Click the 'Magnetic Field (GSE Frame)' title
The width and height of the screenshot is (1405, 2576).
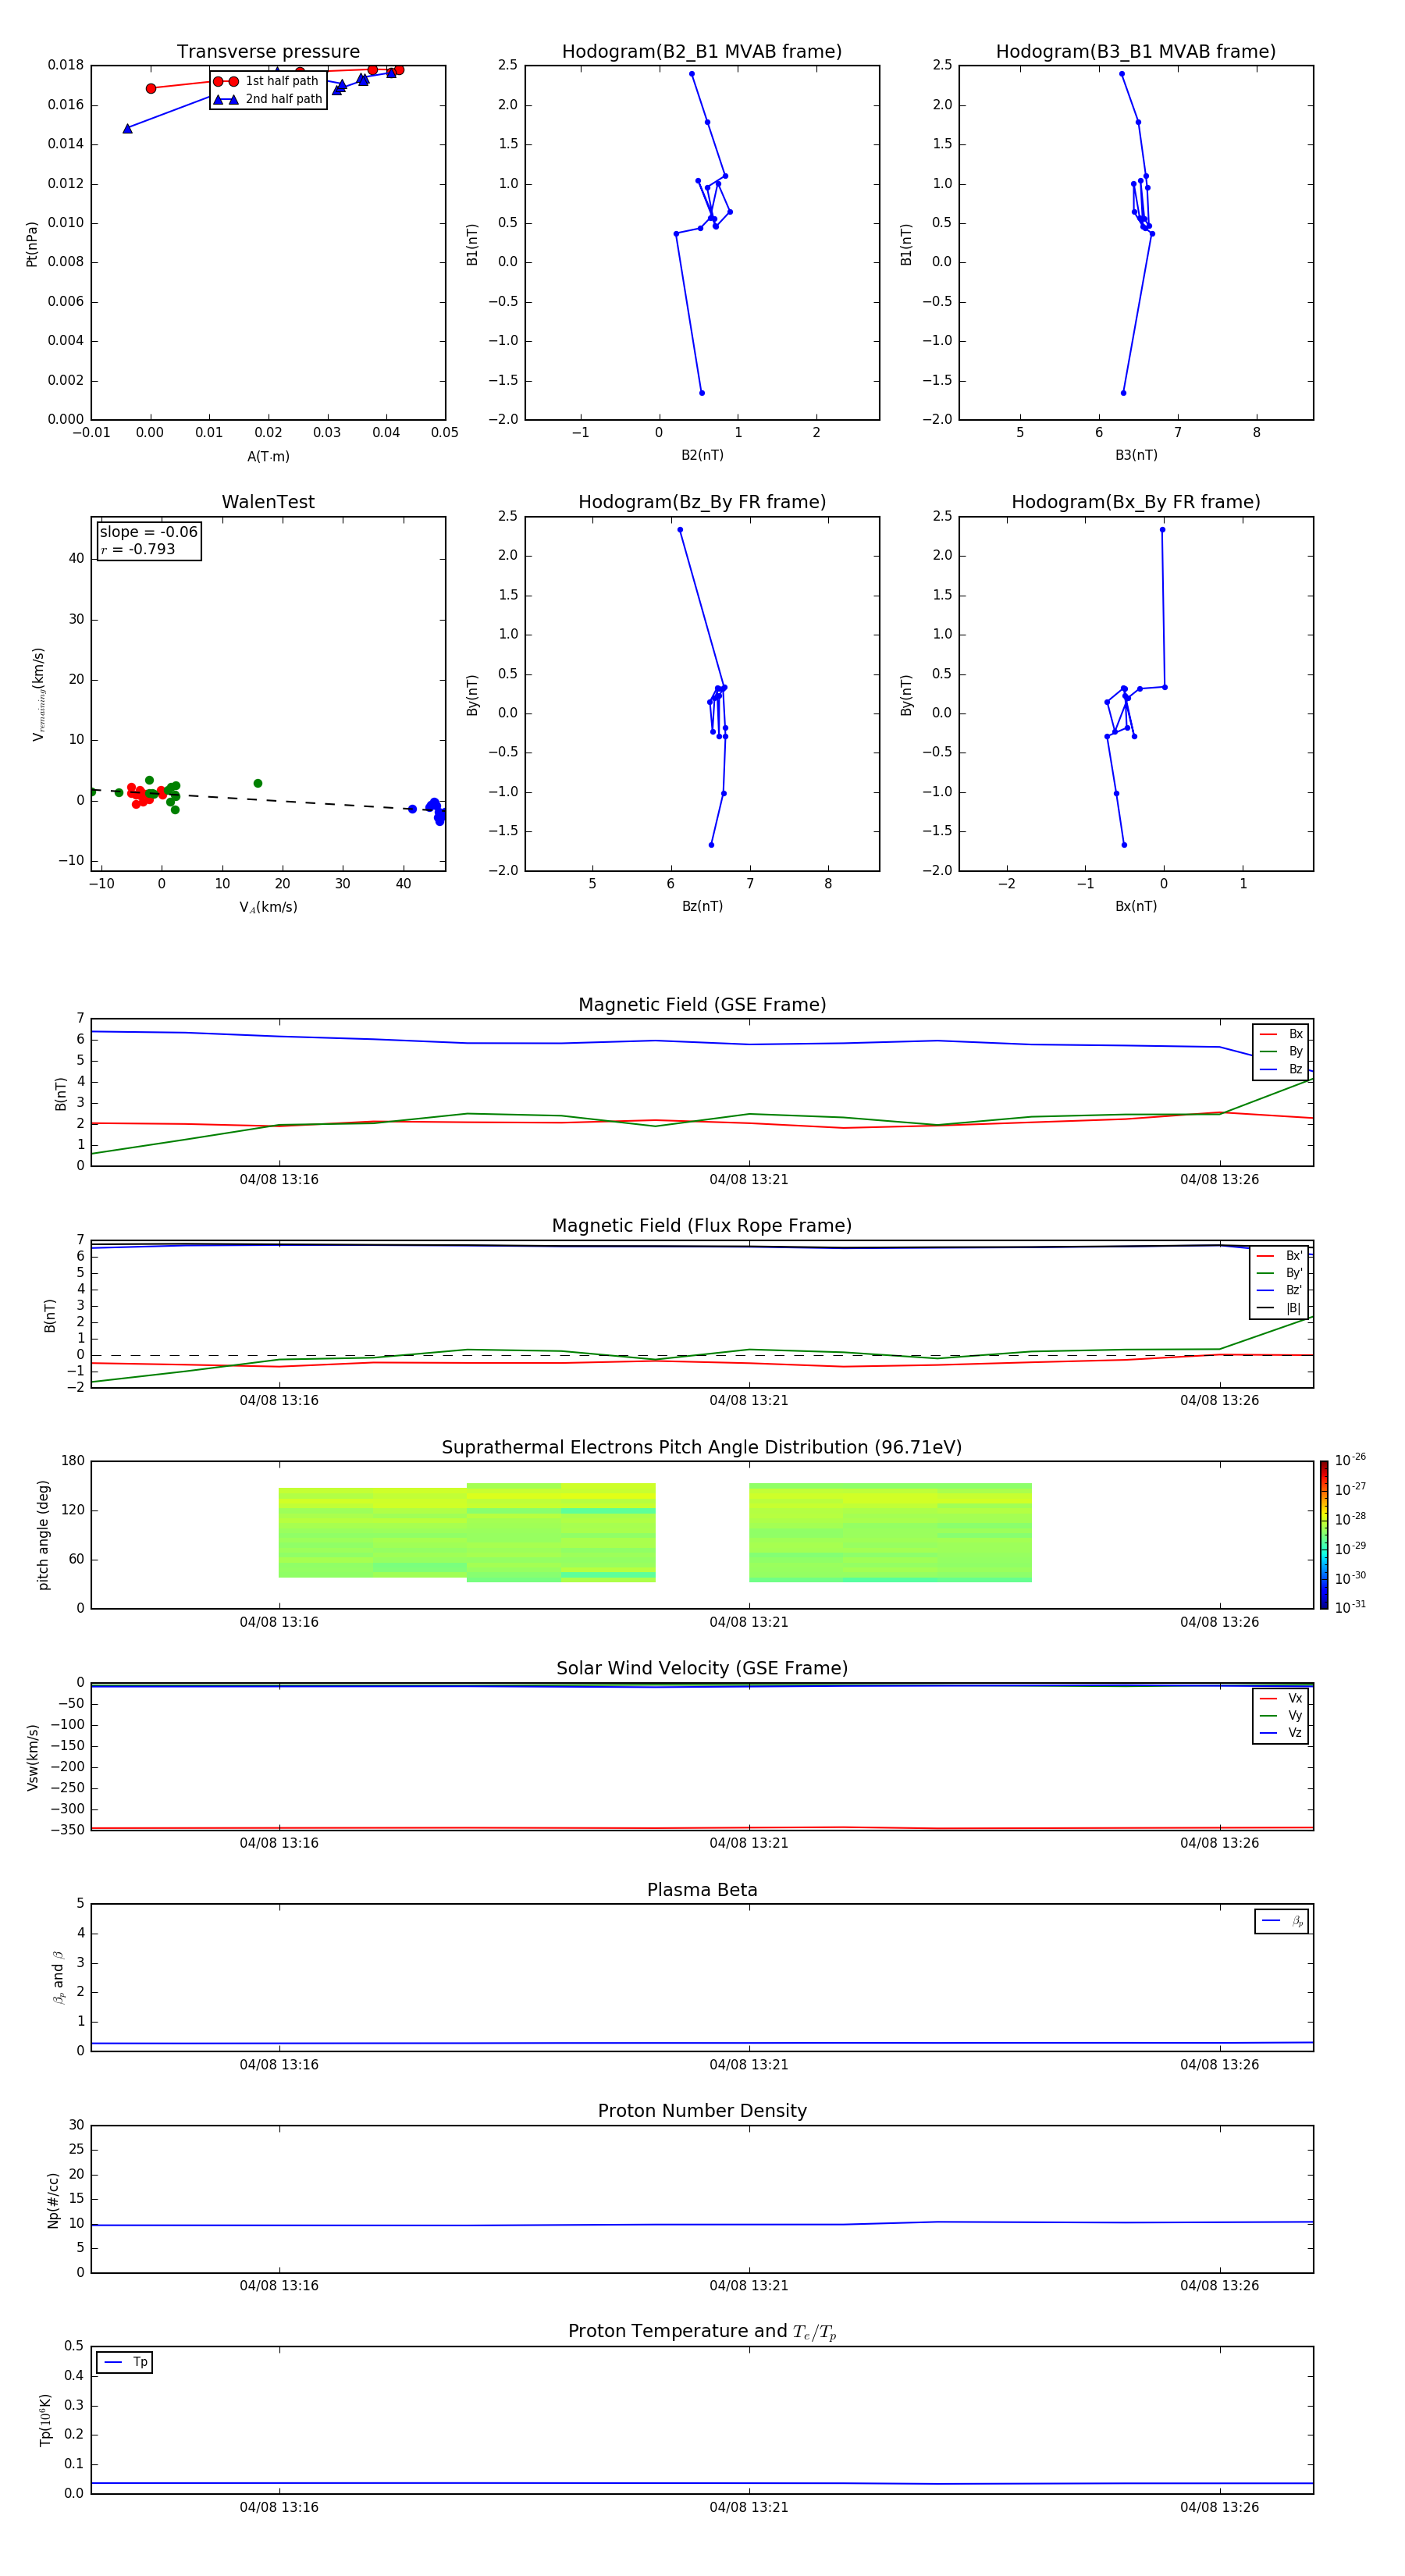(702, 1005)
